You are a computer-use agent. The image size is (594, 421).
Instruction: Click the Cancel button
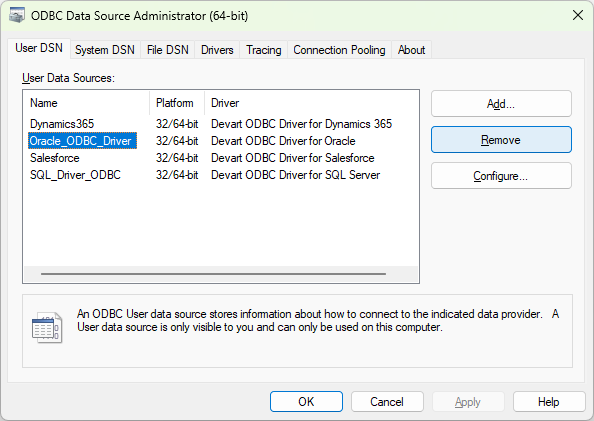(x=387, y=402)
